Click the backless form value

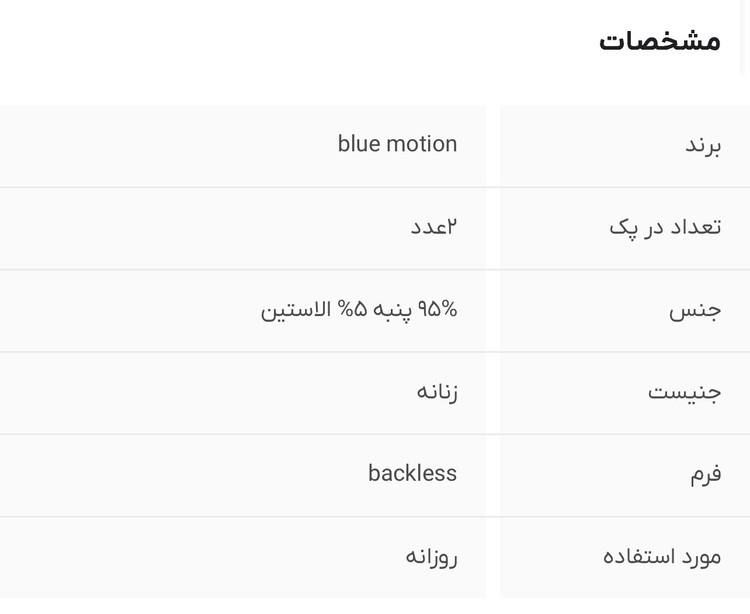412,473
